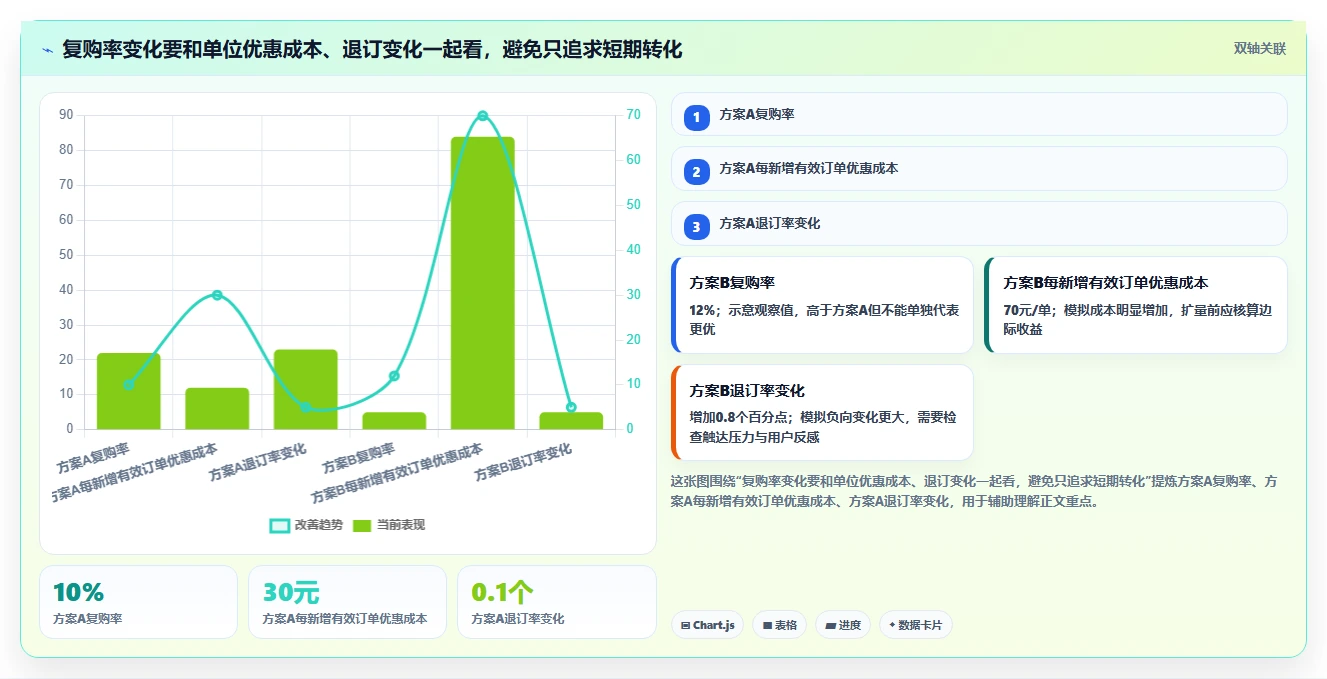Click the 数据卡片 tag
This screenshot has height=679, width=1327.
(x=915, y=625)
